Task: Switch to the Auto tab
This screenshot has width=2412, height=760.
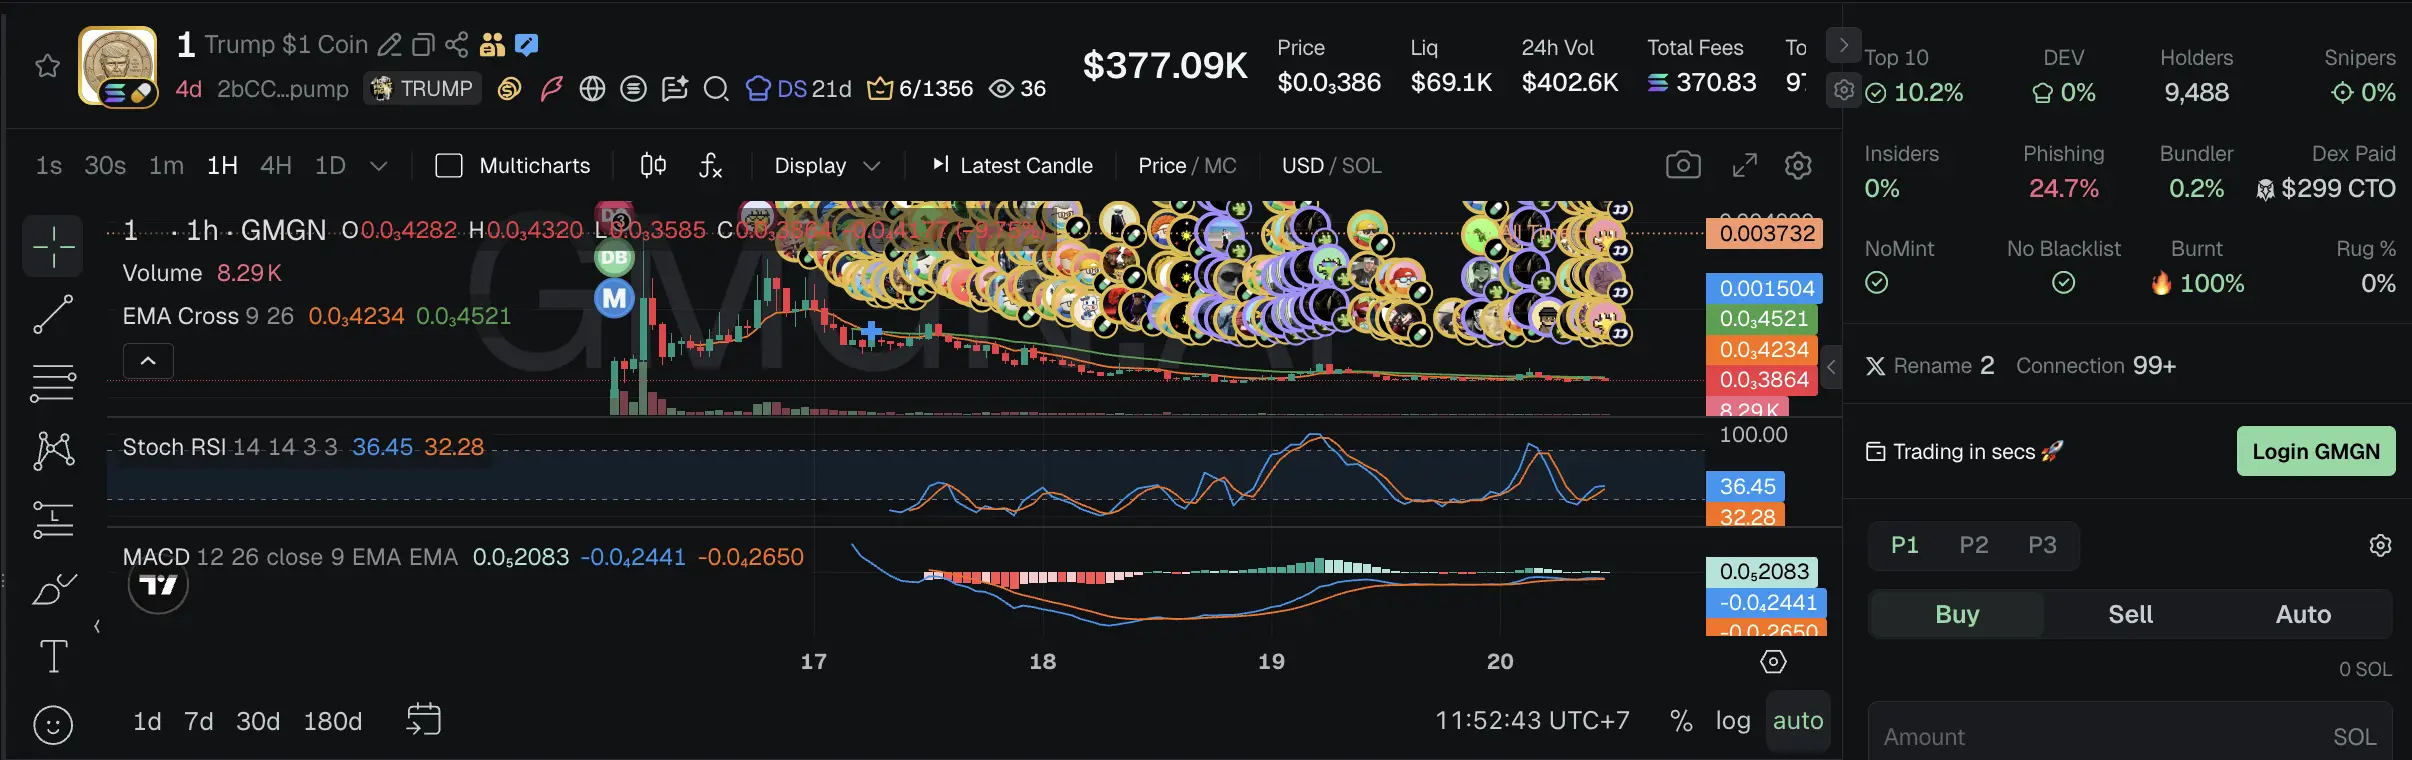Action: pyautogui.click(x=2303, y=614)
